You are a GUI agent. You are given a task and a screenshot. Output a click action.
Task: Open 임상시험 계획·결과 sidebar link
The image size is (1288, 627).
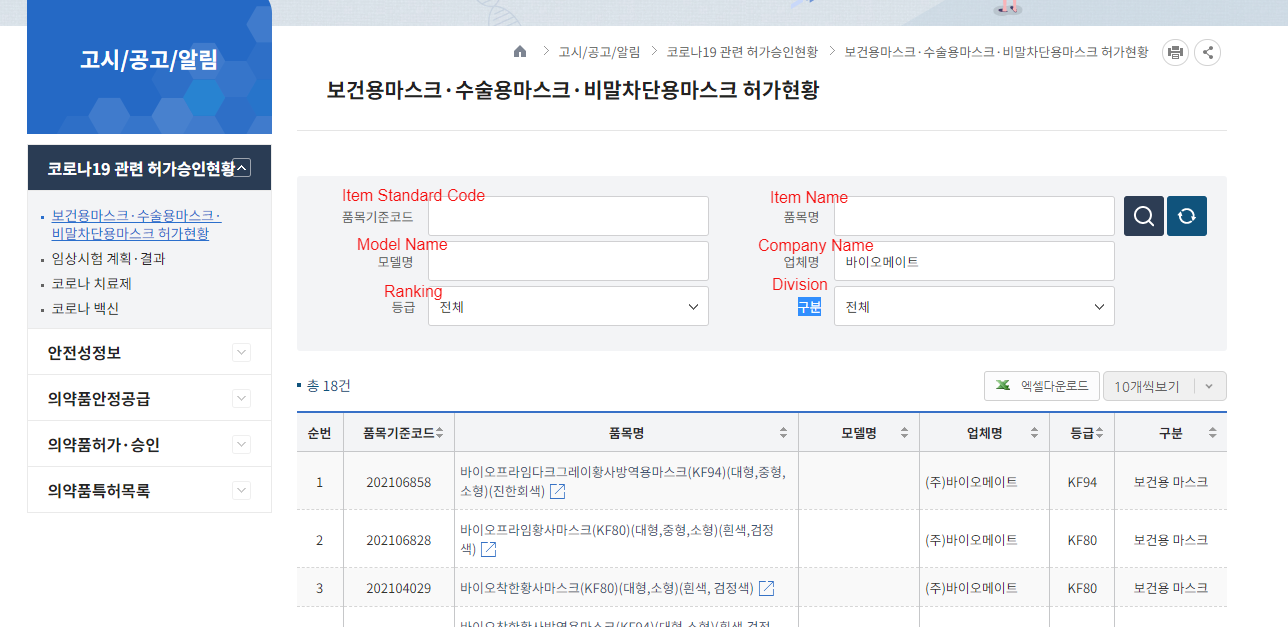(x=108, y=258)
